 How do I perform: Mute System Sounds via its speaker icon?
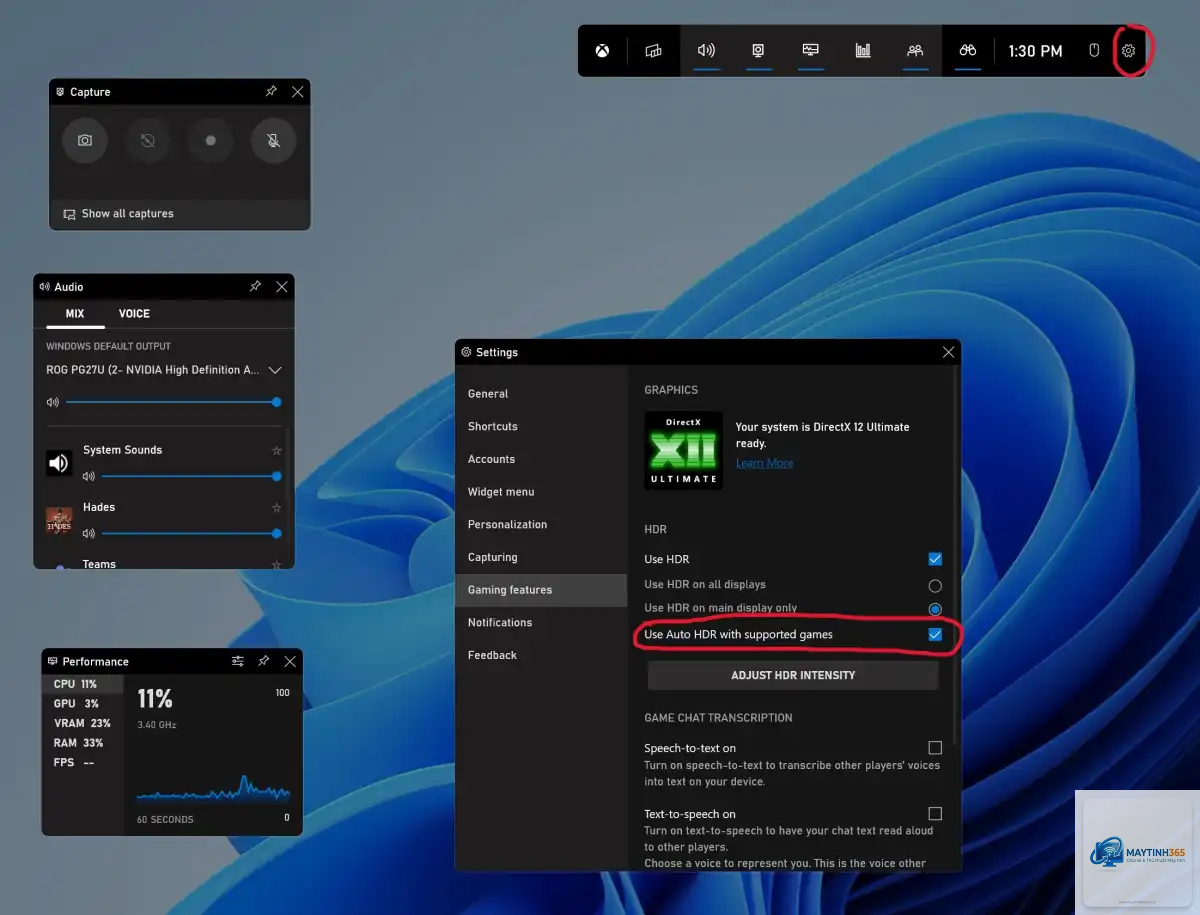coord(88,476)
